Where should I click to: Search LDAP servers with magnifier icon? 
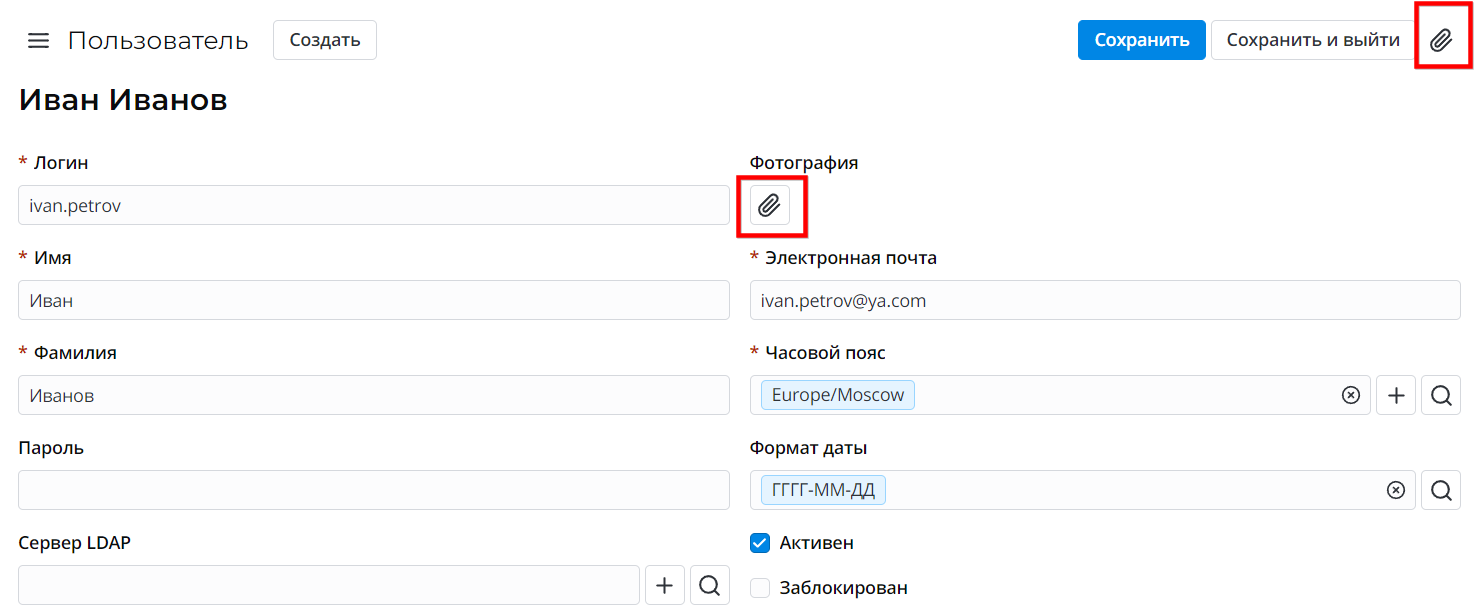[710, 585]
